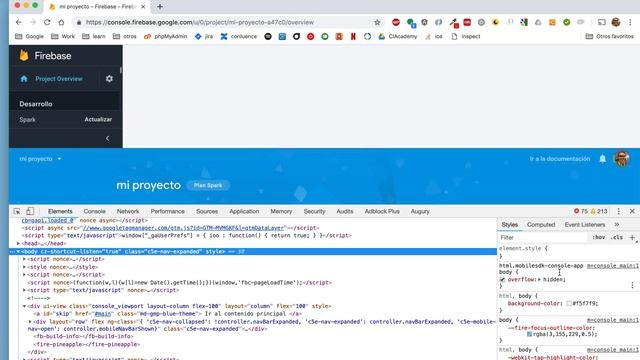The height and width of the screenshot is (360, 640).
Task: Toggle the :hov element state panel
Action: [x=598, y=238]
